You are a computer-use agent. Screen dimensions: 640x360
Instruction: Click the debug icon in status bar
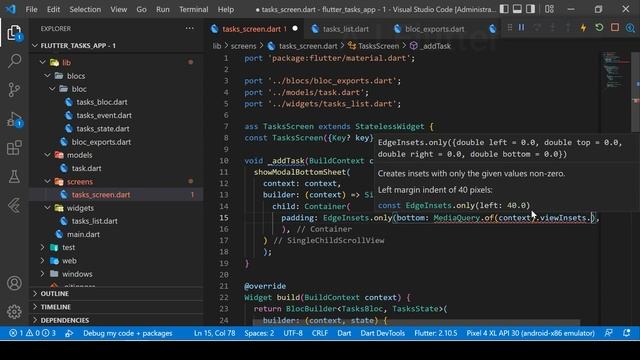coord(69,333)
